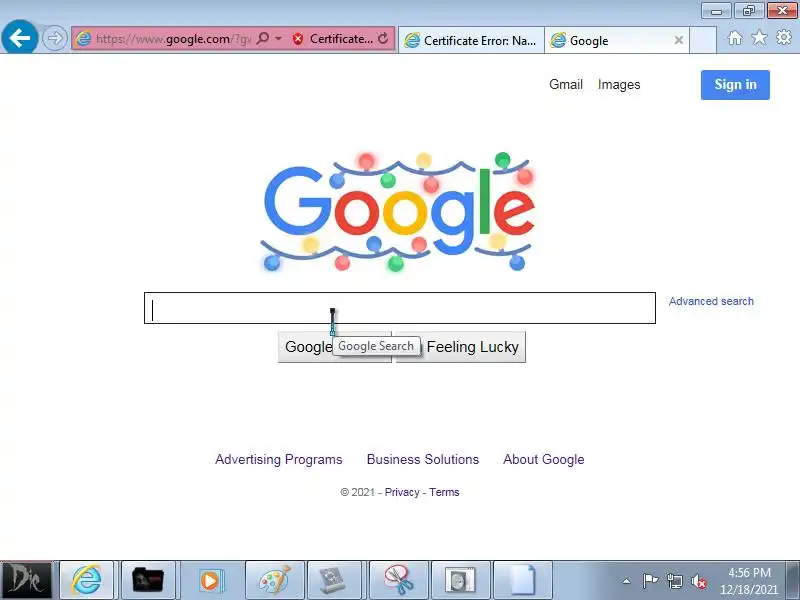800x600 pixels.
Task: Go back using the blue back arrow
Action: click(19, 37)
